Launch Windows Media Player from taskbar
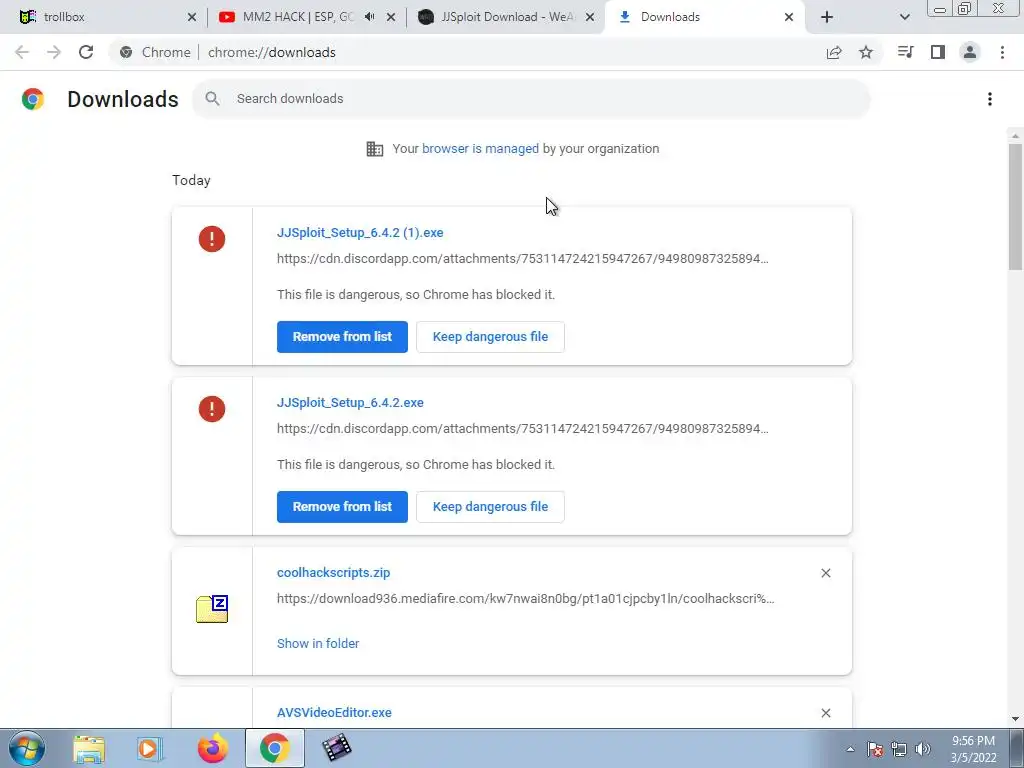Screen dimensions: 1024x768 tap(150, 749)
